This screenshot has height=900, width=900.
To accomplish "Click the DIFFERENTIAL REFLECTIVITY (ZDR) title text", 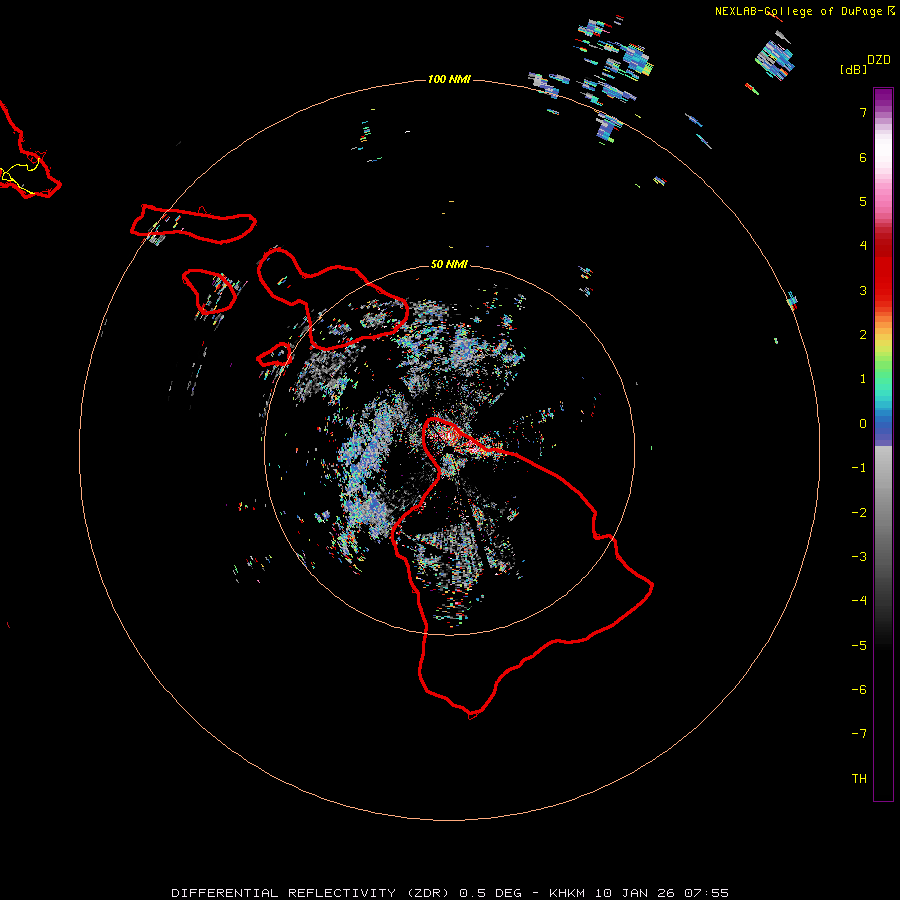I will click(311, 893).
